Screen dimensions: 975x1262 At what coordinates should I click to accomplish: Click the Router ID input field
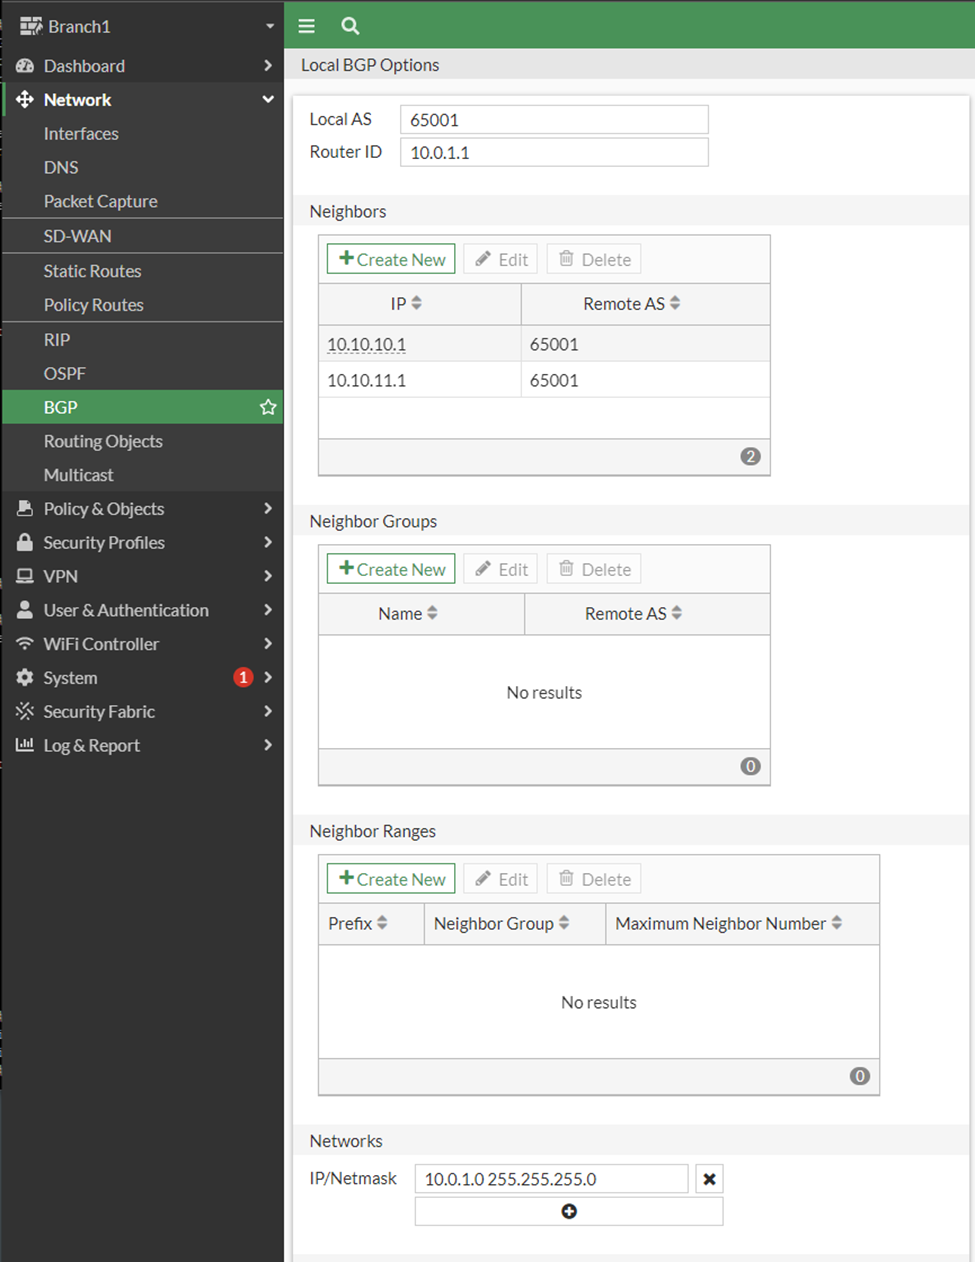point(554,152)
